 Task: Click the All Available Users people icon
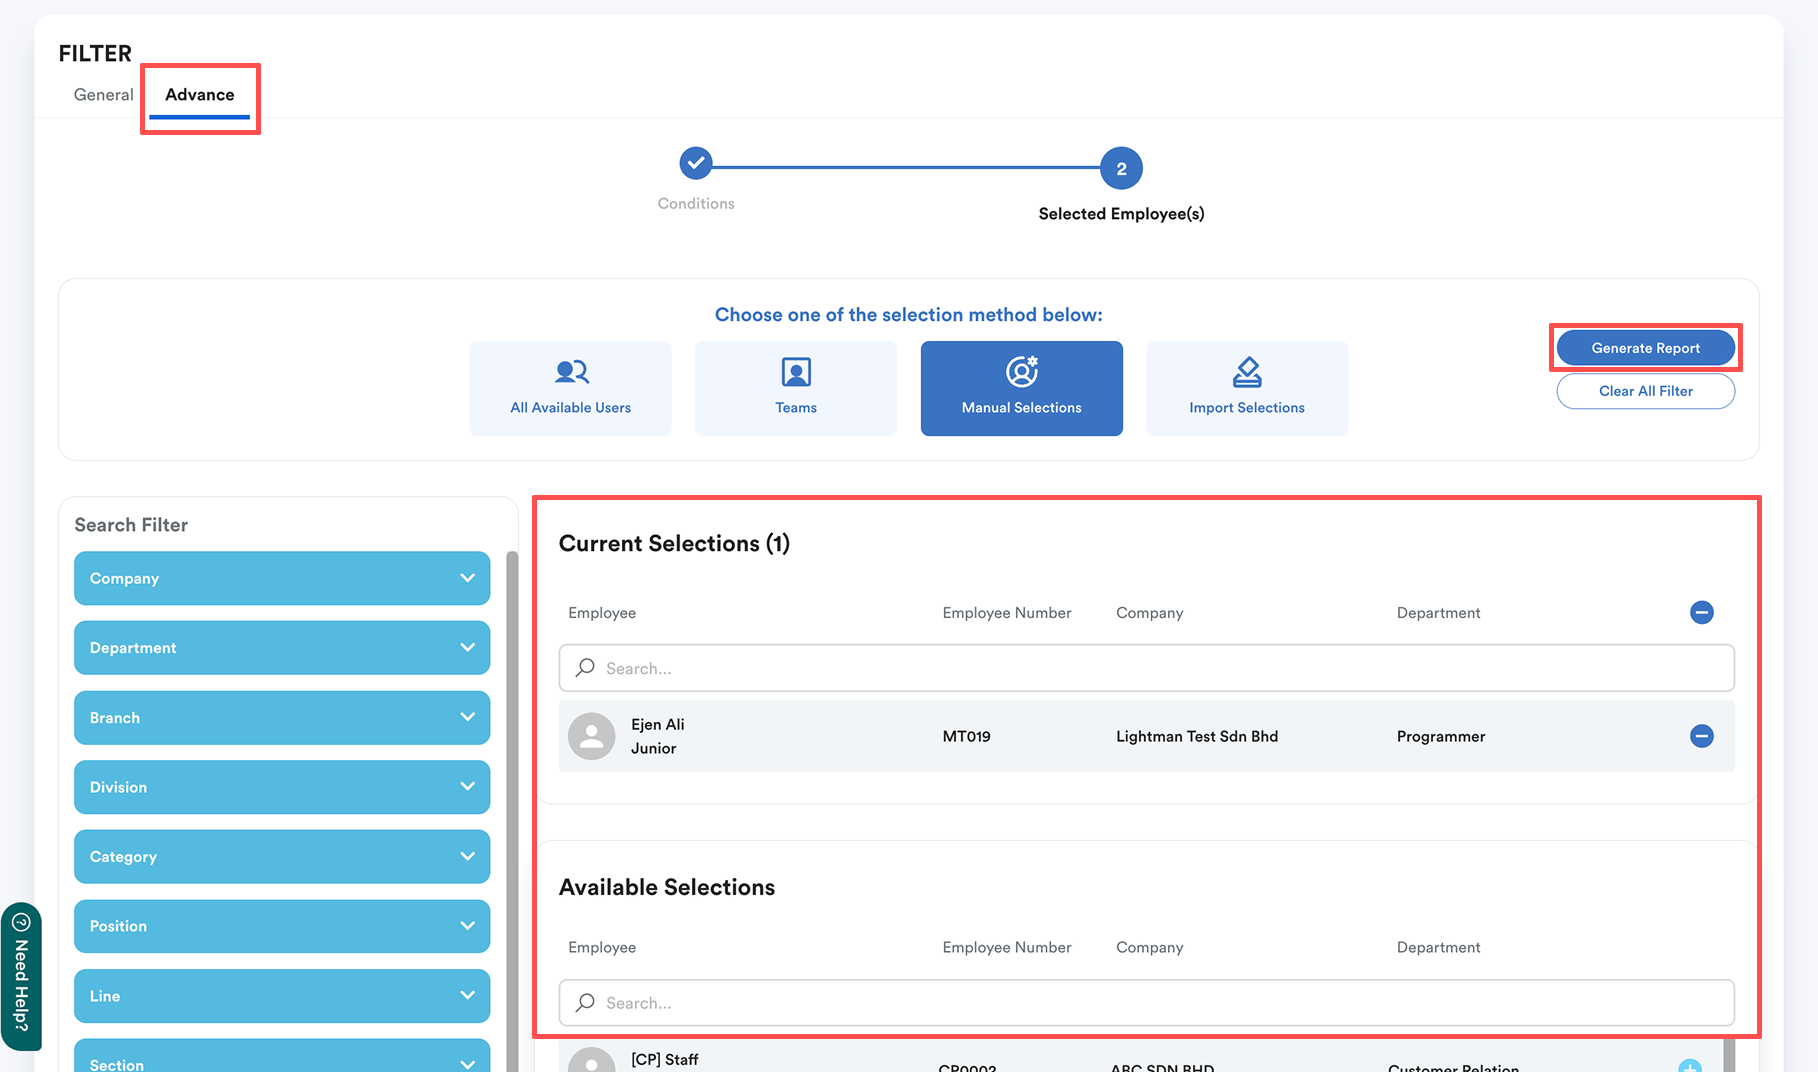click(571, 372)
